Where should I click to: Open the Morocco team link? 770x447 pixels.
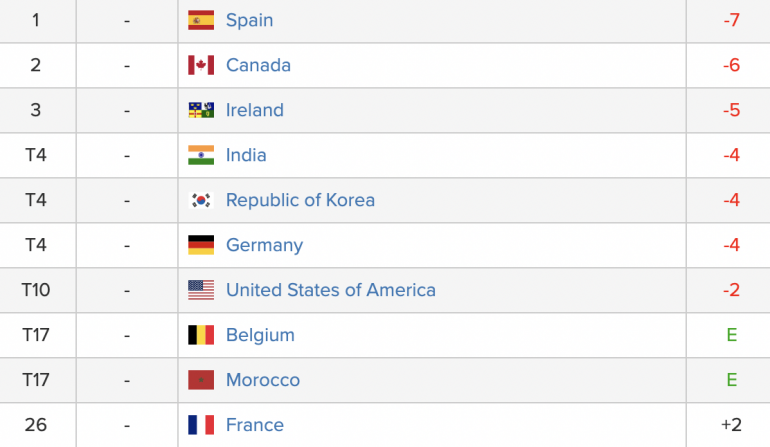click(263, 380)
